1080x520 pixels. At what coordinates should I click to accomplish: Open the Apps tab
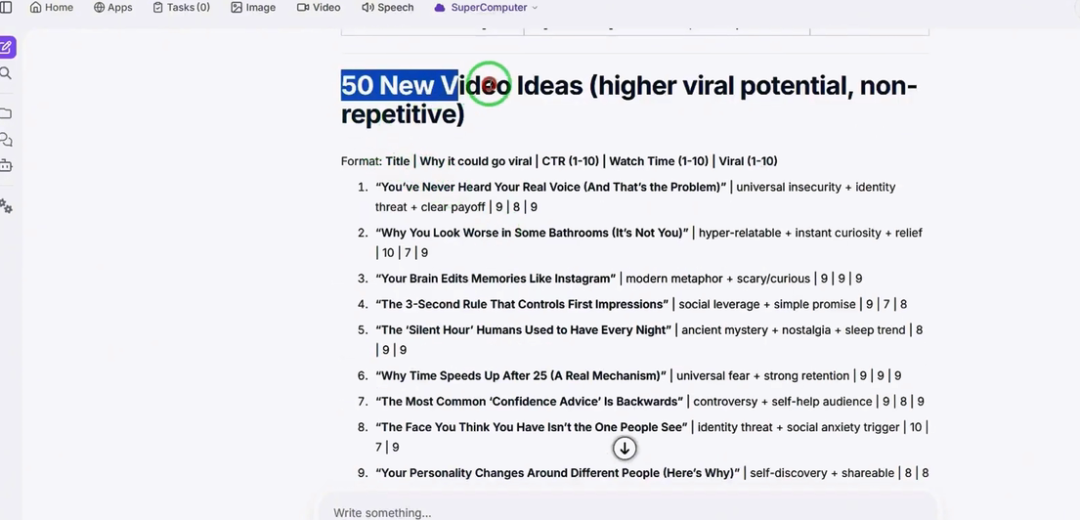[x=113, y=8]
